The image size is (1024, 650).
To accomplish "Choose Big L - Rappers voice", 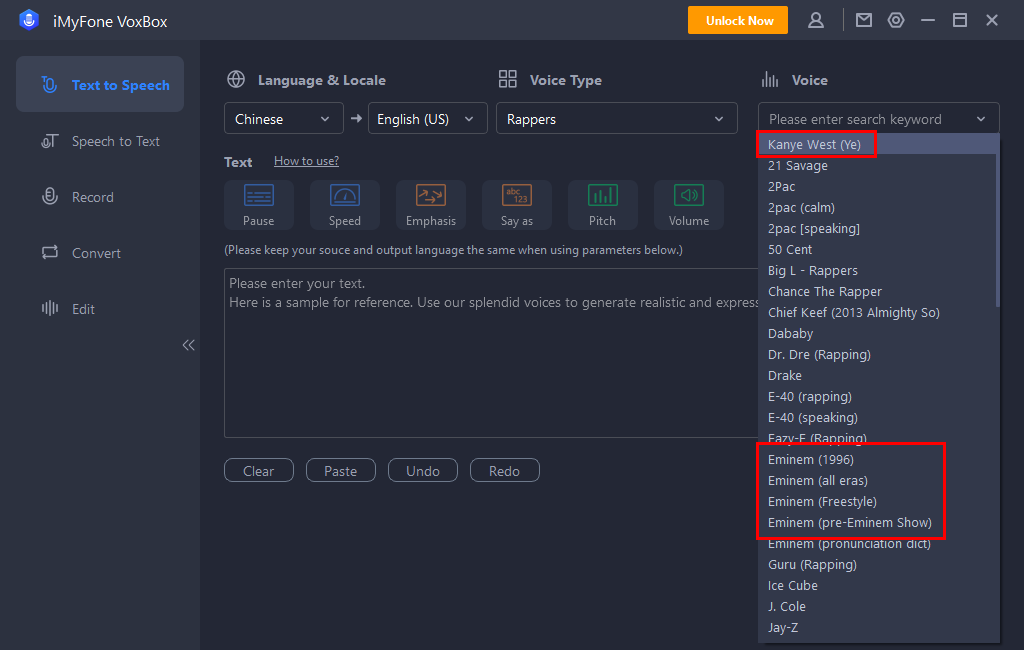I will (878, 270).
